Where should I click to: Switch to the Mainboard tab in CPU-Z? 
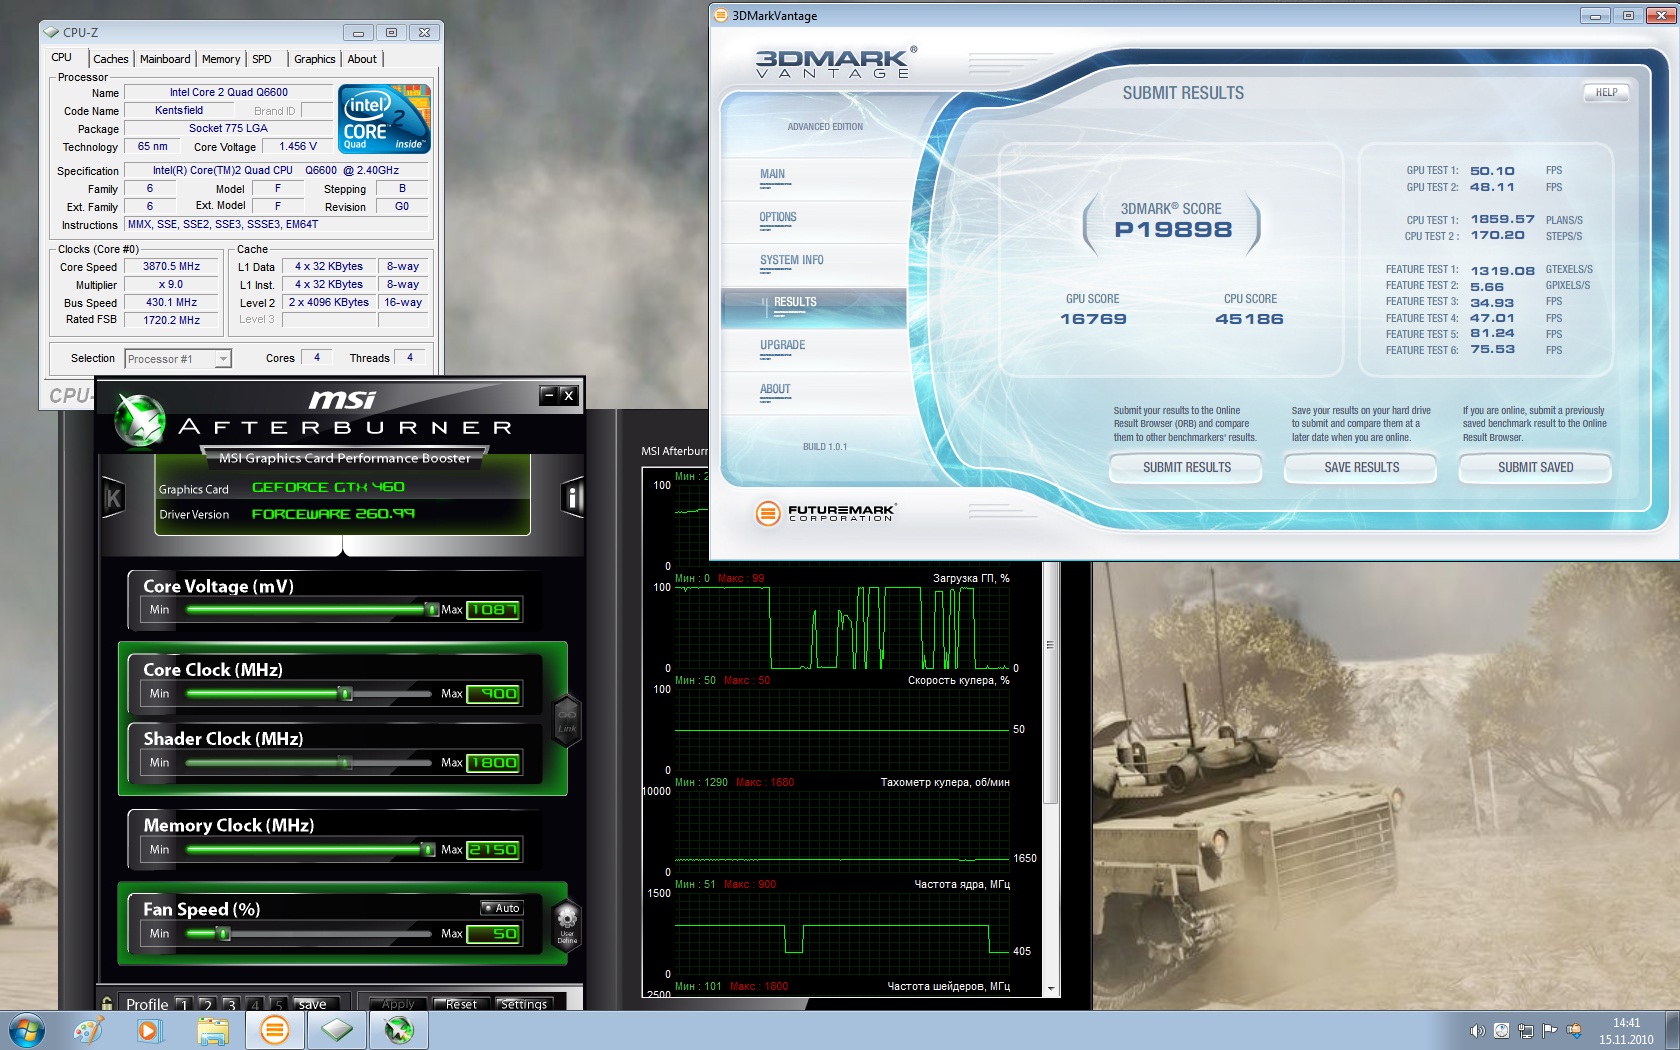(165, 59)
